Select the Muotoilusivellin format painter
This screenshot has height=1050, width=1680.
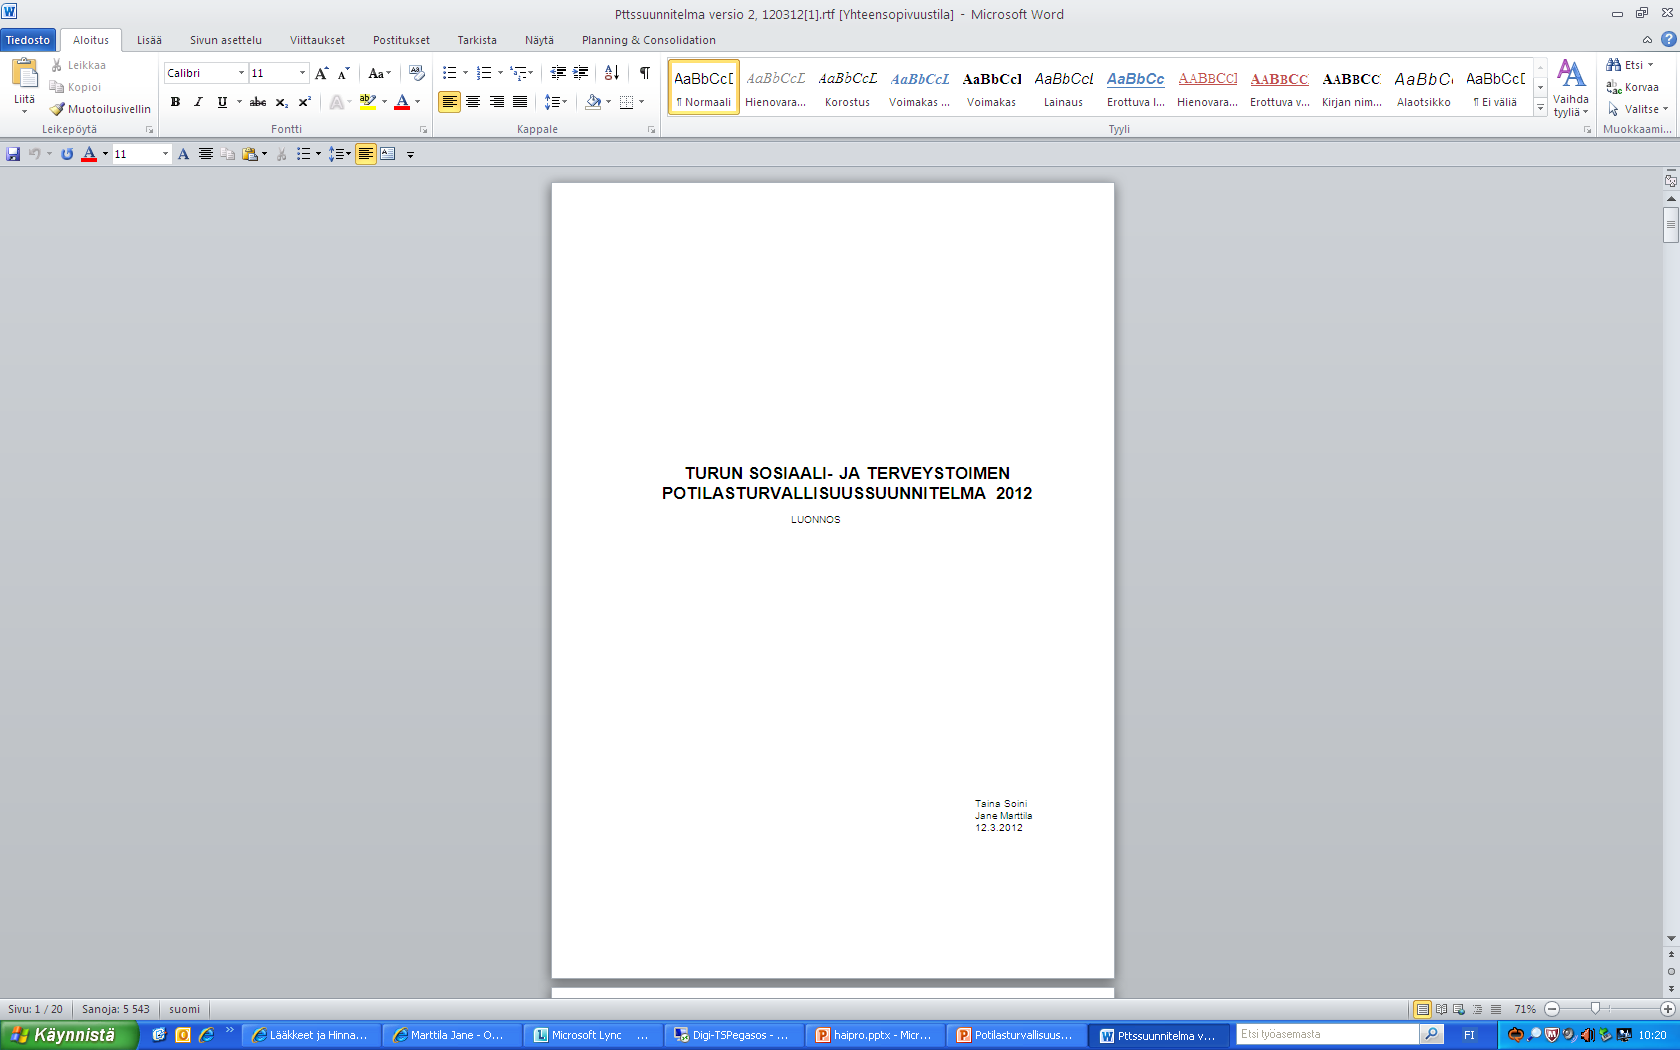[x=100, y=109]
